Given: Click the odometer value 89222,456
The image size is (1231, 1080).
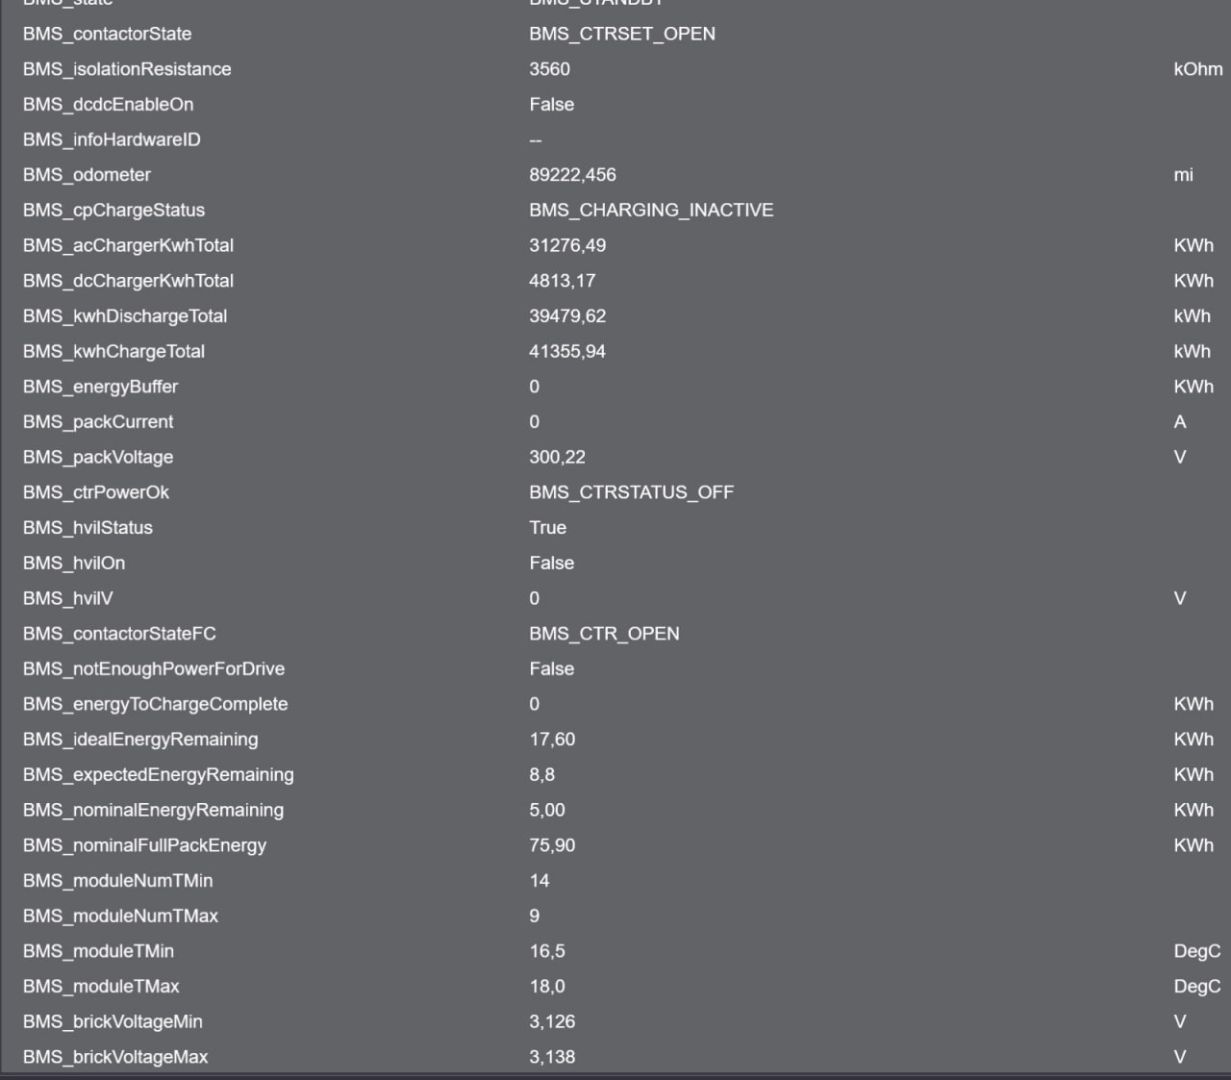Looking at the screenshot, I should click(x=573, y=175).
